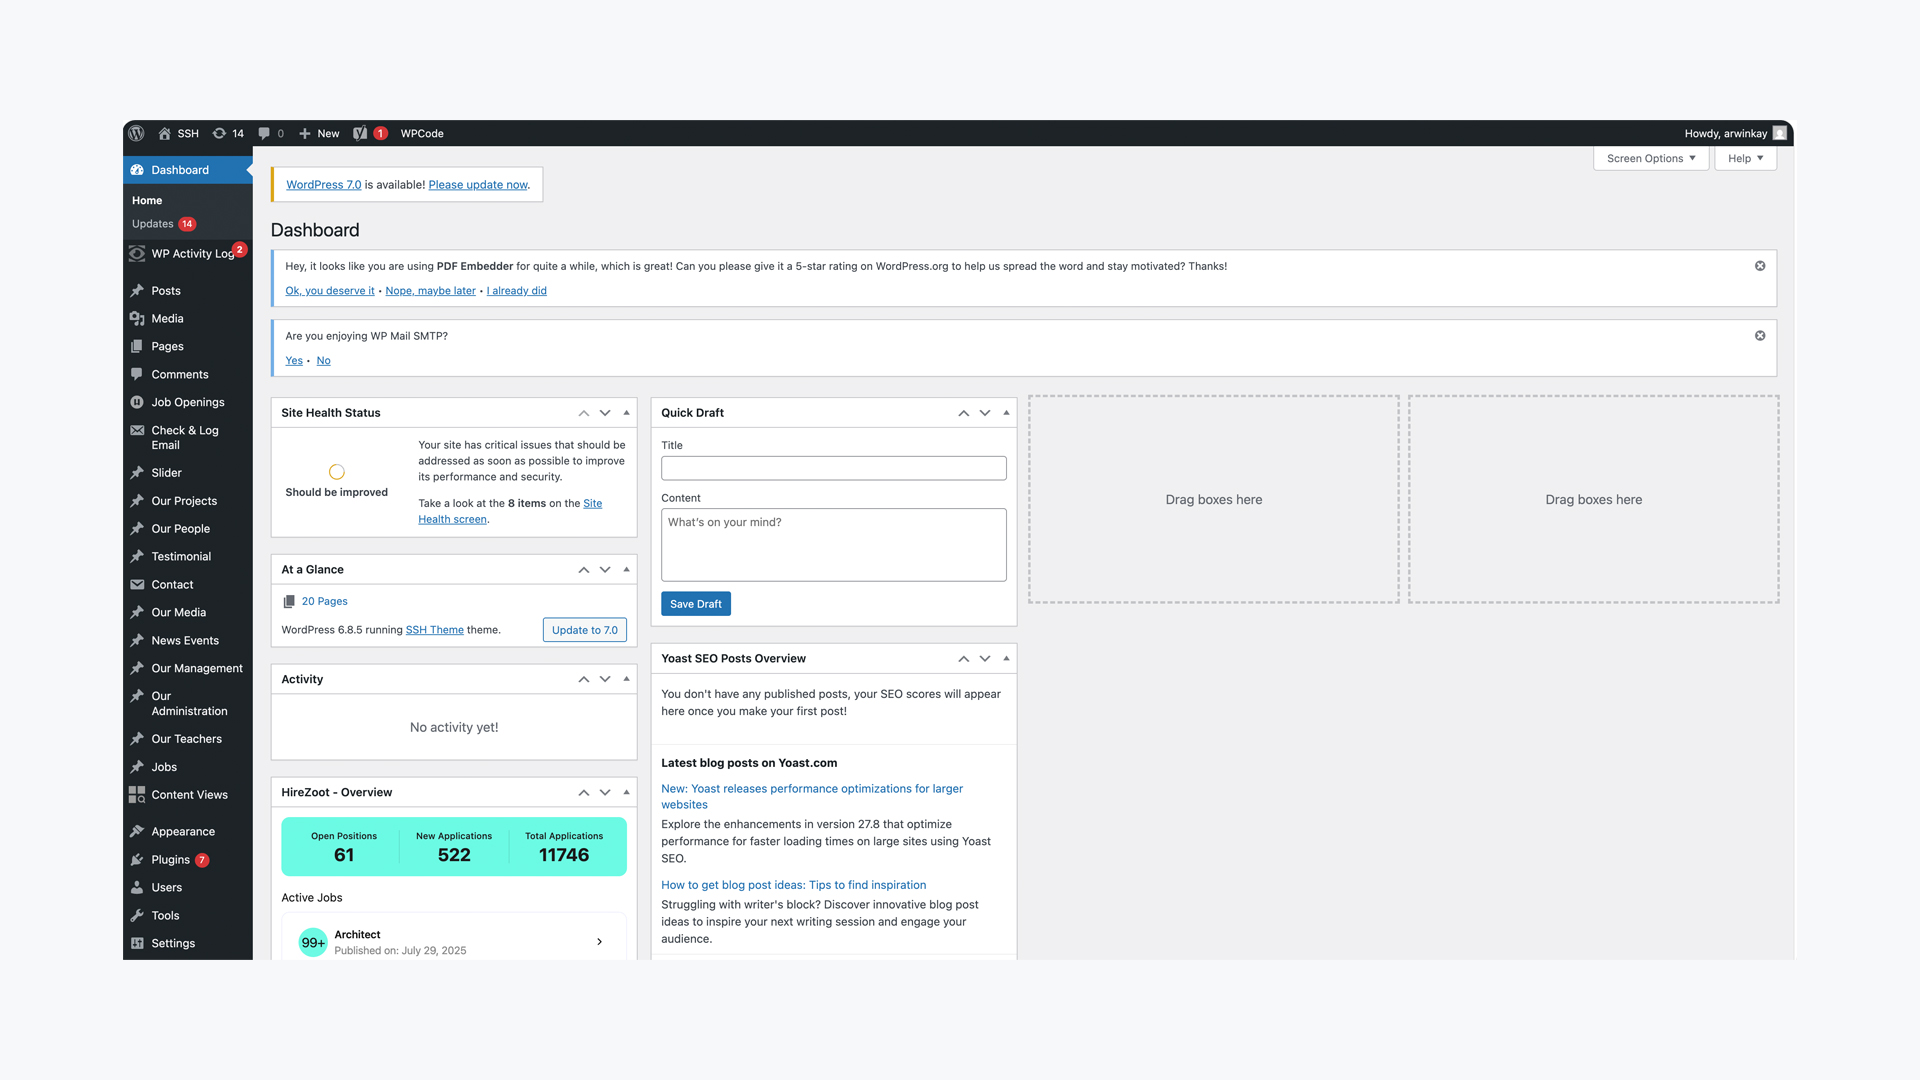The image size is (1920, 1080).
Task: Focus the Quick Draft Title field
Action: tap(834, 468)
